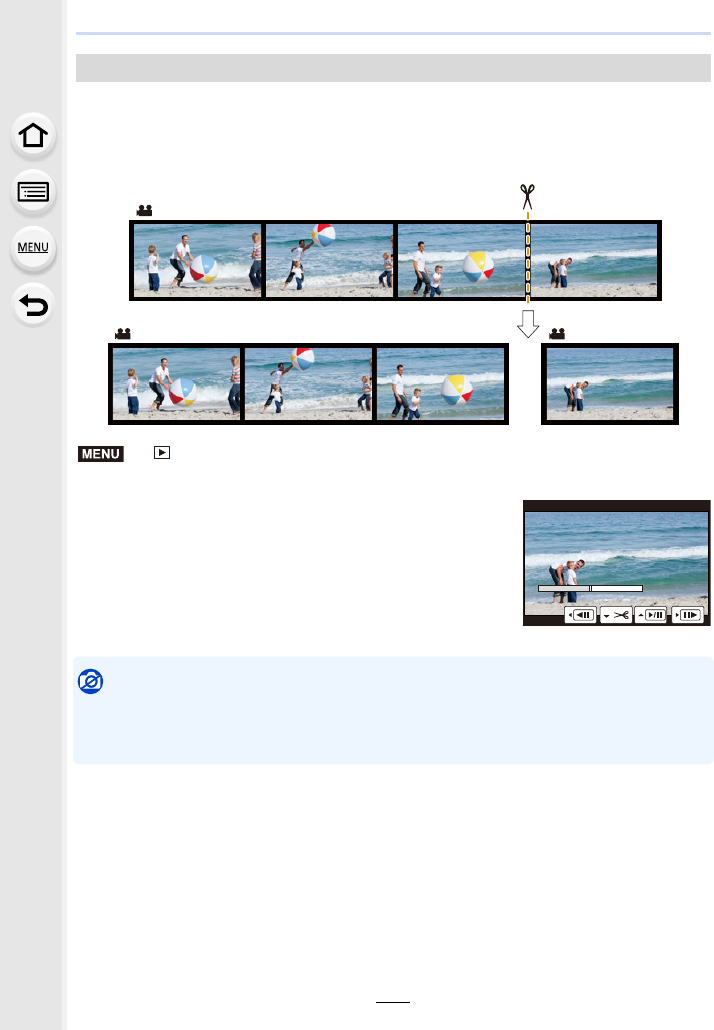Viewport: 714px width, 1030px height.
Task: Click the playback progress bar in preview
Action: (590, 589)
